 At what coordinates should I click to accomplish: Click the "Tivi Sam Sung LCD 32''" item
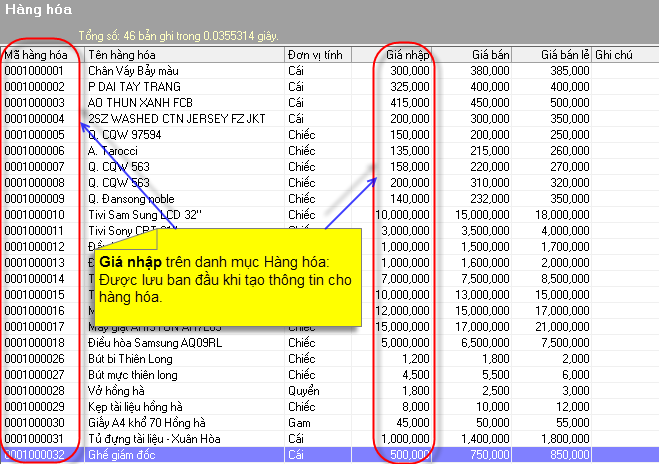(x=145, y=214)
